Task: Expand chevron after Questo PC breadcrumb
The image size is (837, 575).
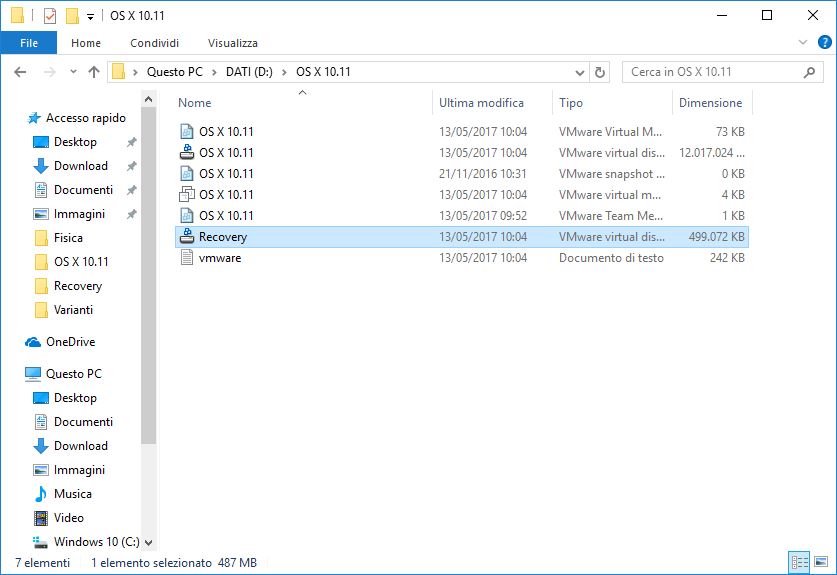Action: pos(214,72)
